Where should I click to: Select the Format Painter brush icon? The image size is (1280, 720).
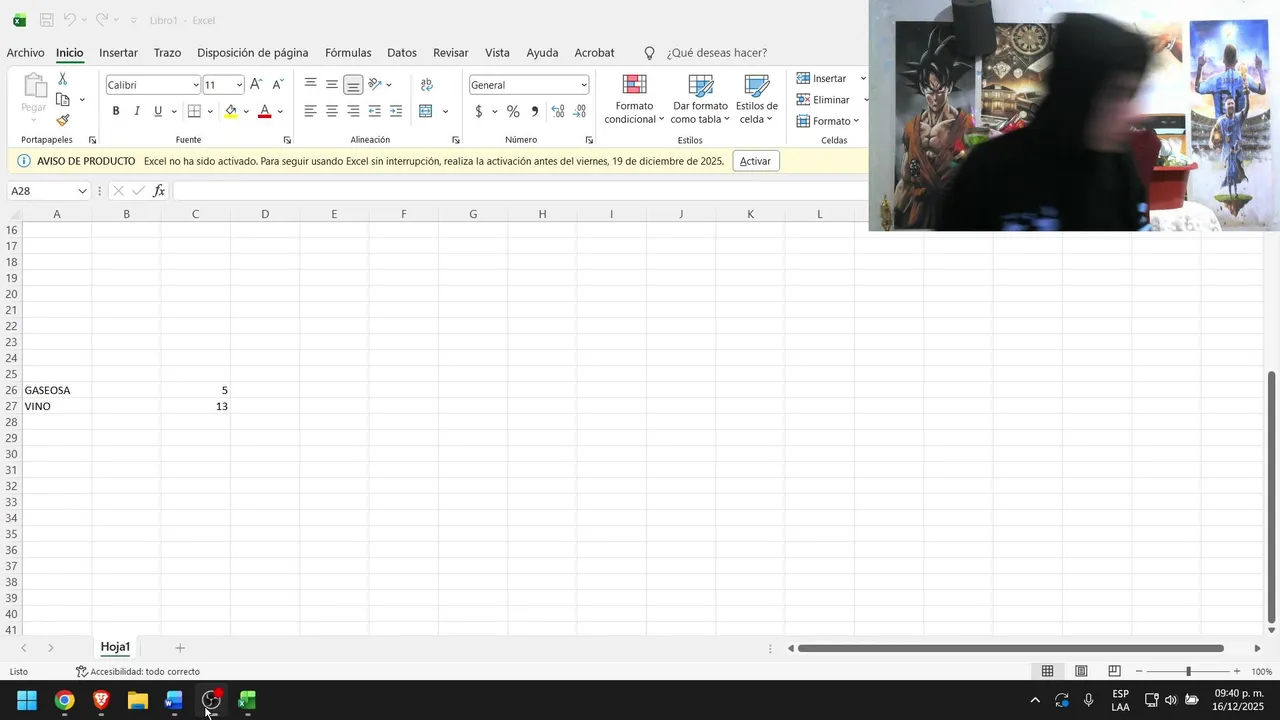click(62, 120)
